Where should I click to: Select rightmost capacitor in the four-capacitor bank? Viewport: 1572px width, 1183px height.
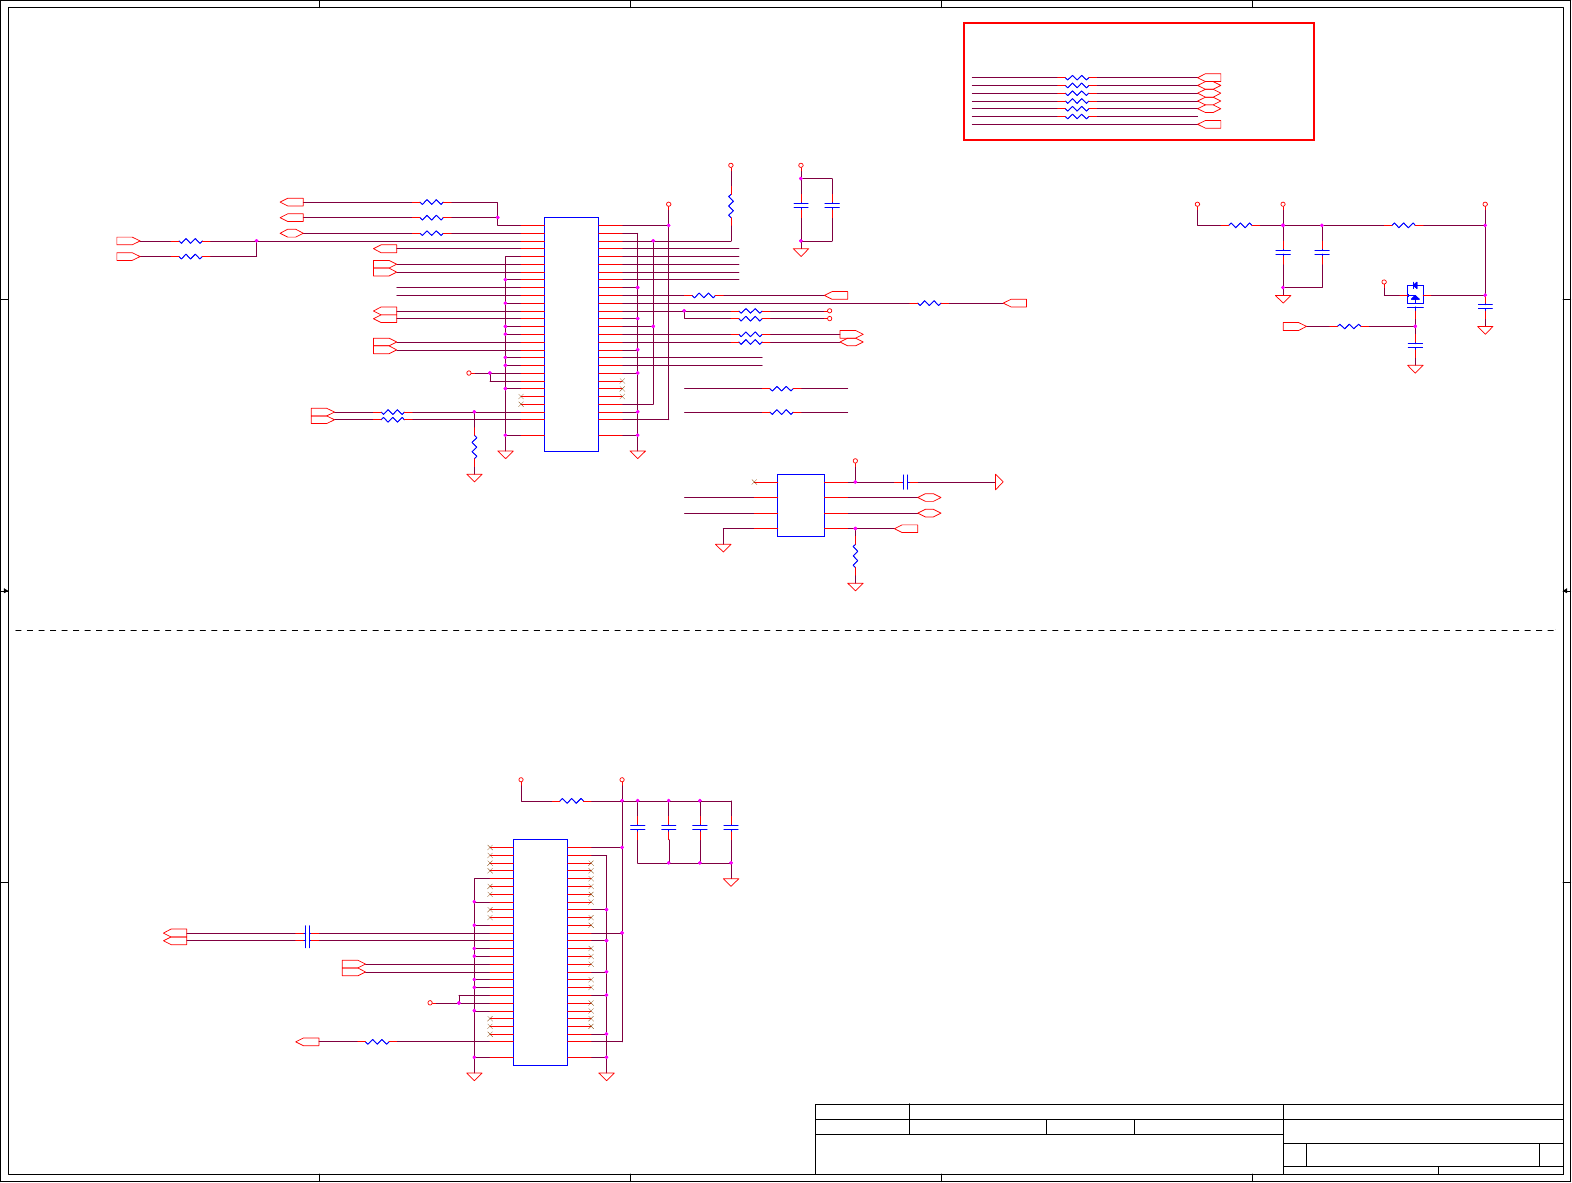pos(731,827)
